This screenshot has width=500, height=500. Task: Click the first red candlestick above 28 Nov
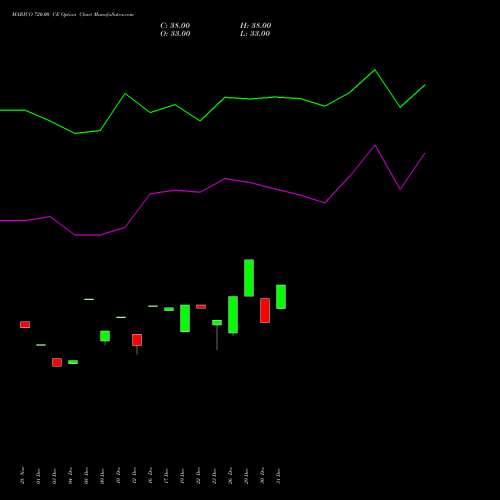pyautogui.click(x=25, y=325)
